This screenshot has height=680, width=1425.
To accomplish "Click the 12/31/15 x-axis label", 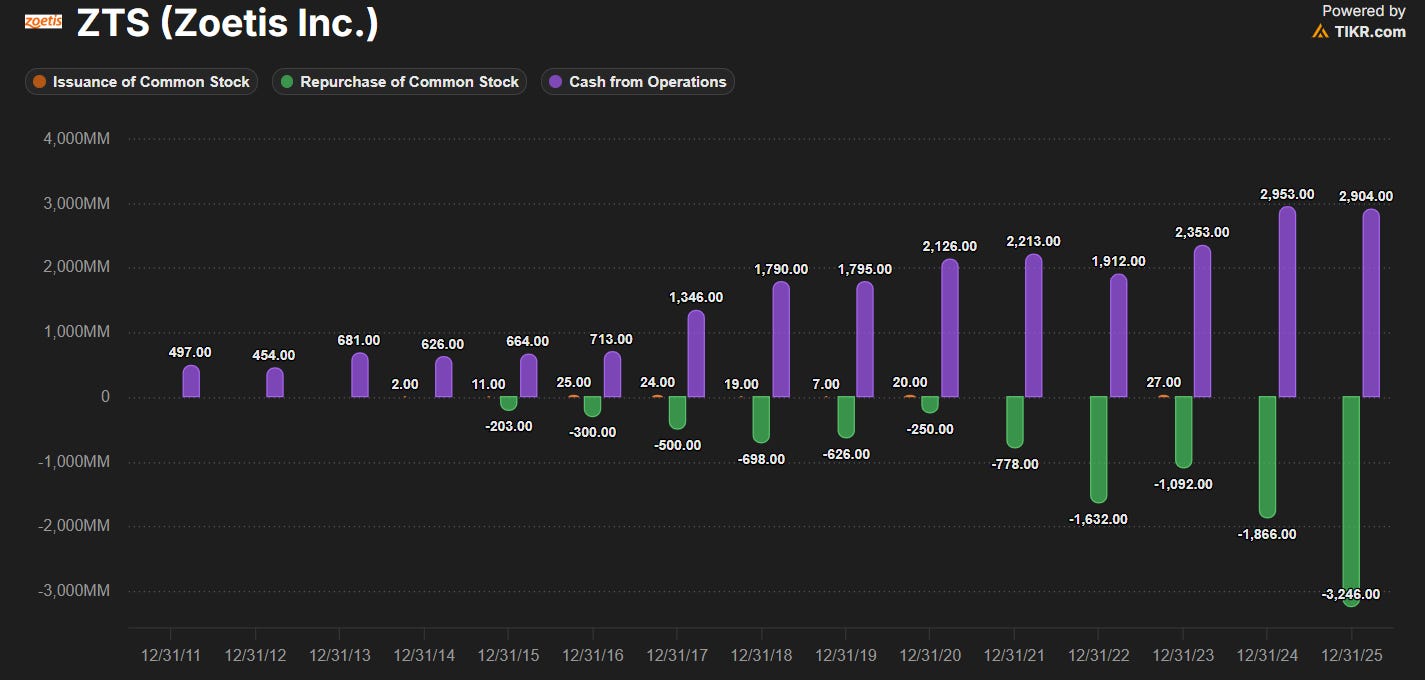I will click(508, 656).
